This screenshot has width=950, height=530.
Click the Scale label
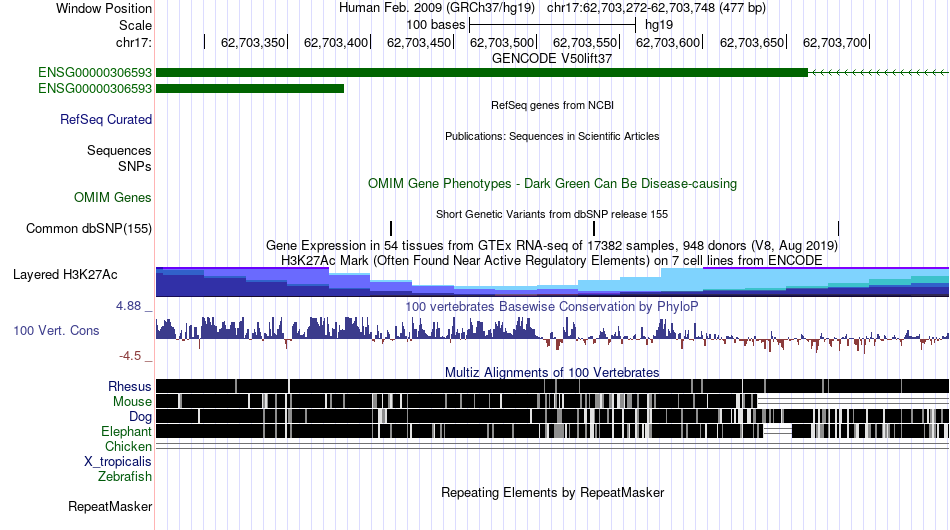pos(135,25)
